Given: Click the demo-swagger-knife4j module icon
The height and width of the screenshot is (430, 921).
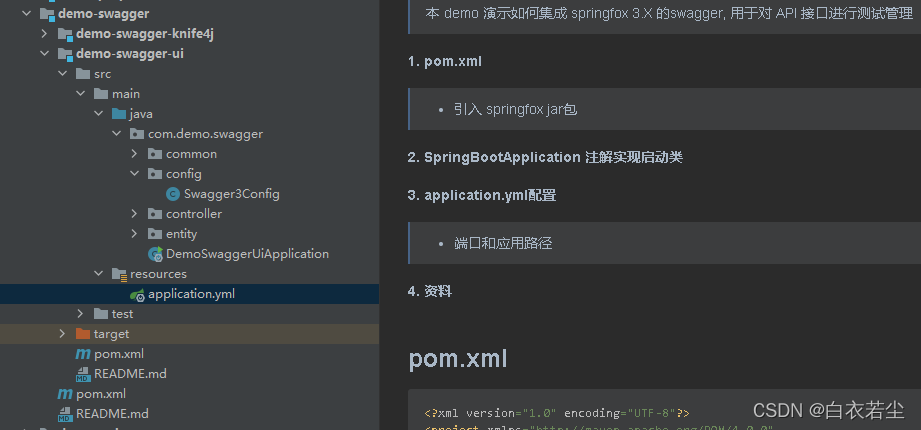Looking at the screenshot, I should (65, 34).
